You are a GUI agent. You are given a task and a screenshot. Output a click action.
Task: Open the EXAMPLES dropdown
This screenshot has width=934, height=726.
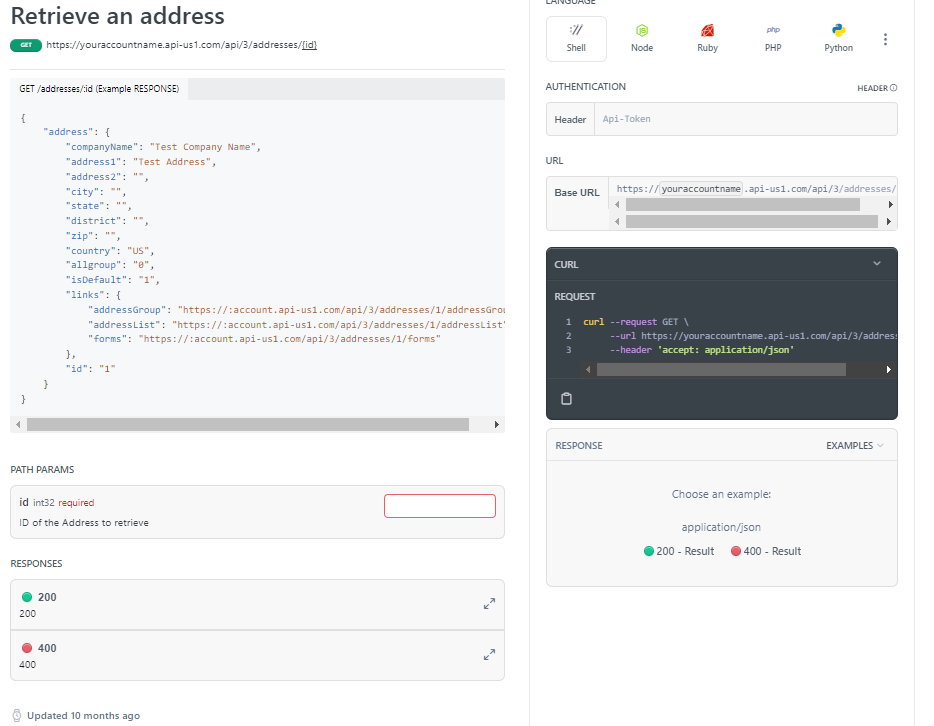click(x=855, y=445)
